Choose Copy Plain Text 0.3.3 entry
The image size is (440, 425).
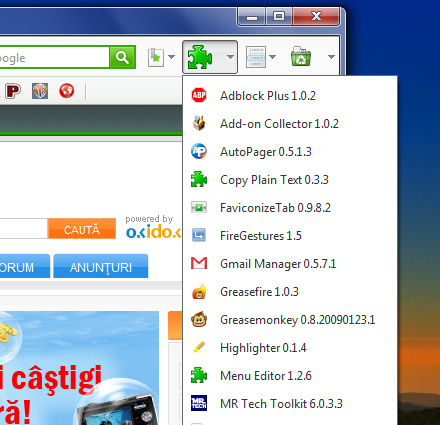290,180
